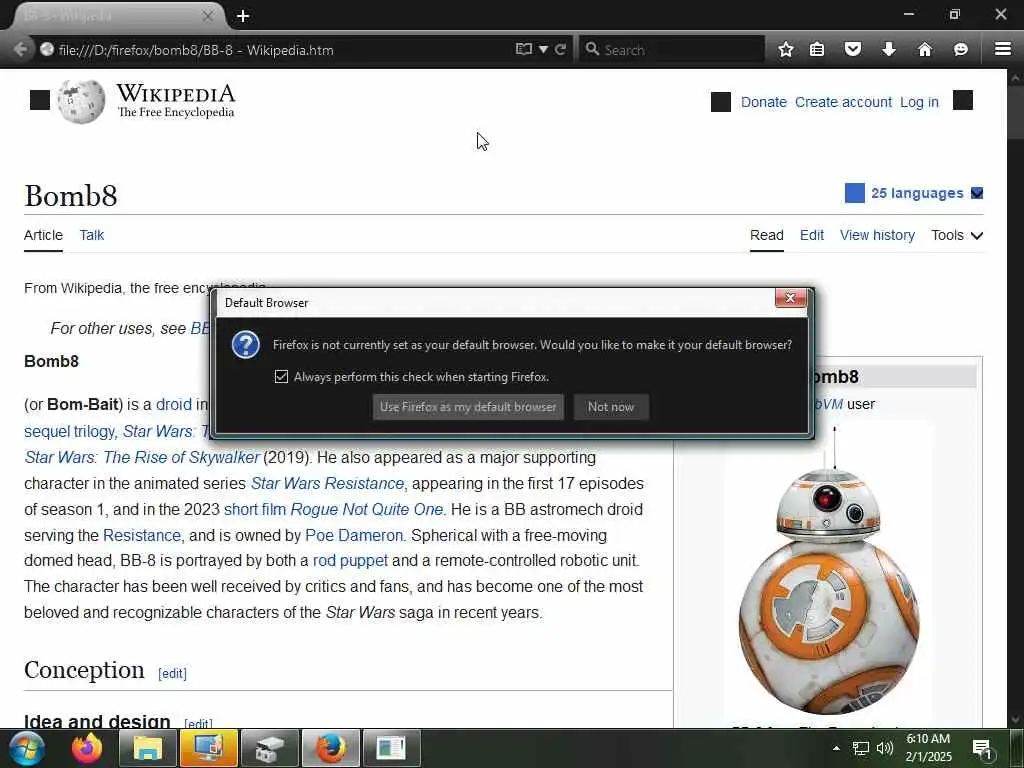
Task: Open the droid link
Action: pos(174,404)
